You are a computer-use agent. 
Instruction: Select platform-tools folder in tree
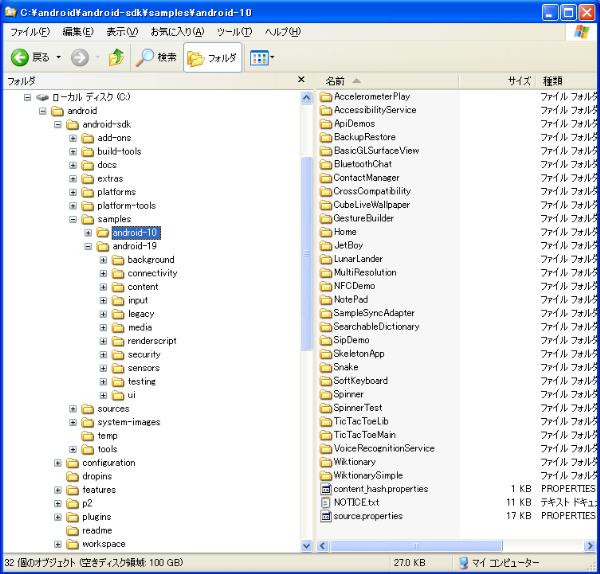[x=126, y=205]
